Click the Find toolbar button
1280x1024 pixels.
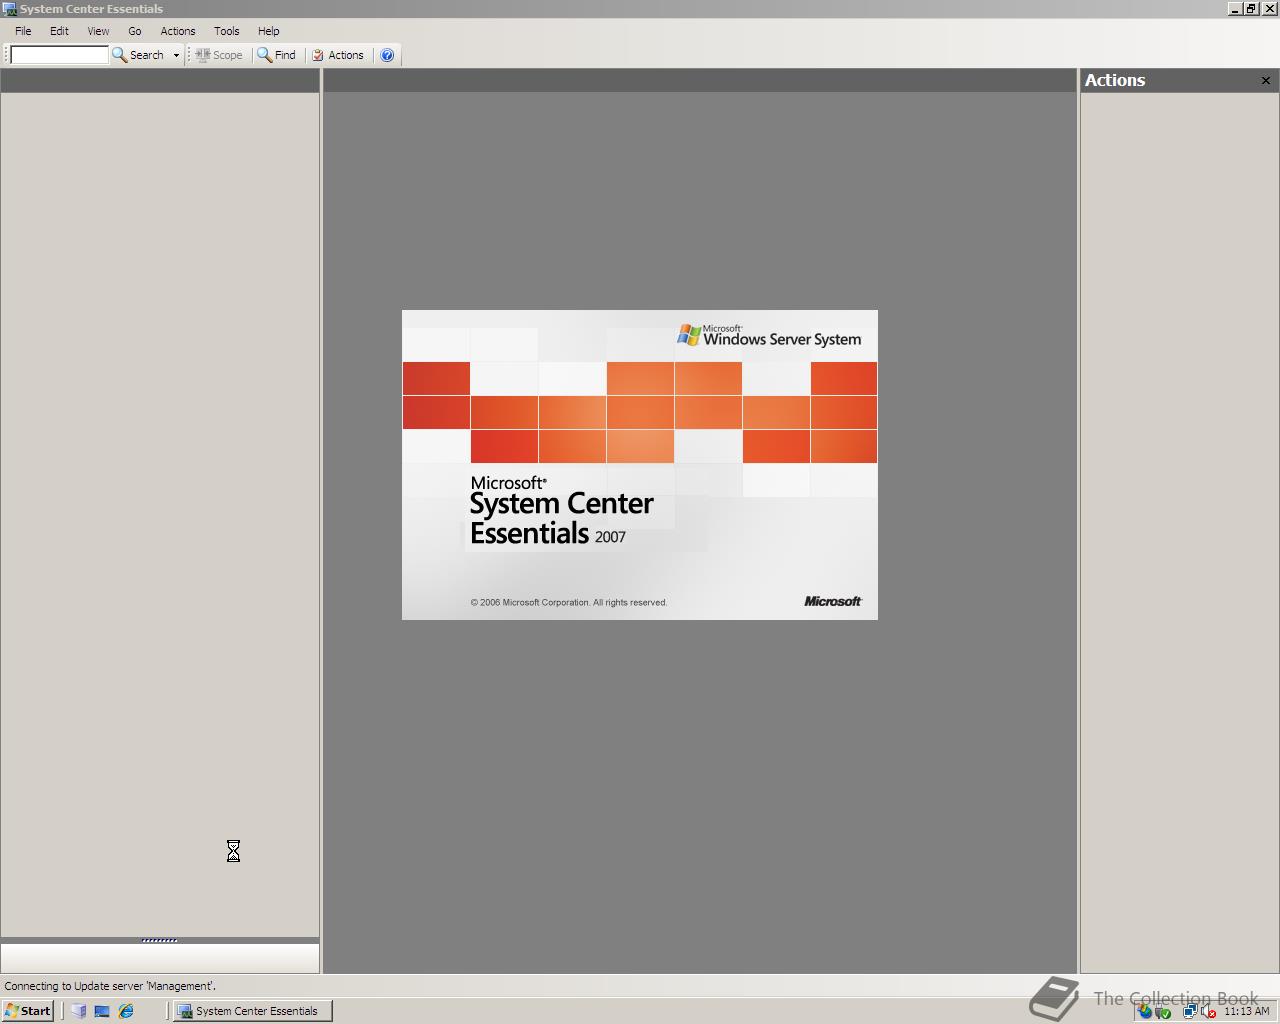277,55
